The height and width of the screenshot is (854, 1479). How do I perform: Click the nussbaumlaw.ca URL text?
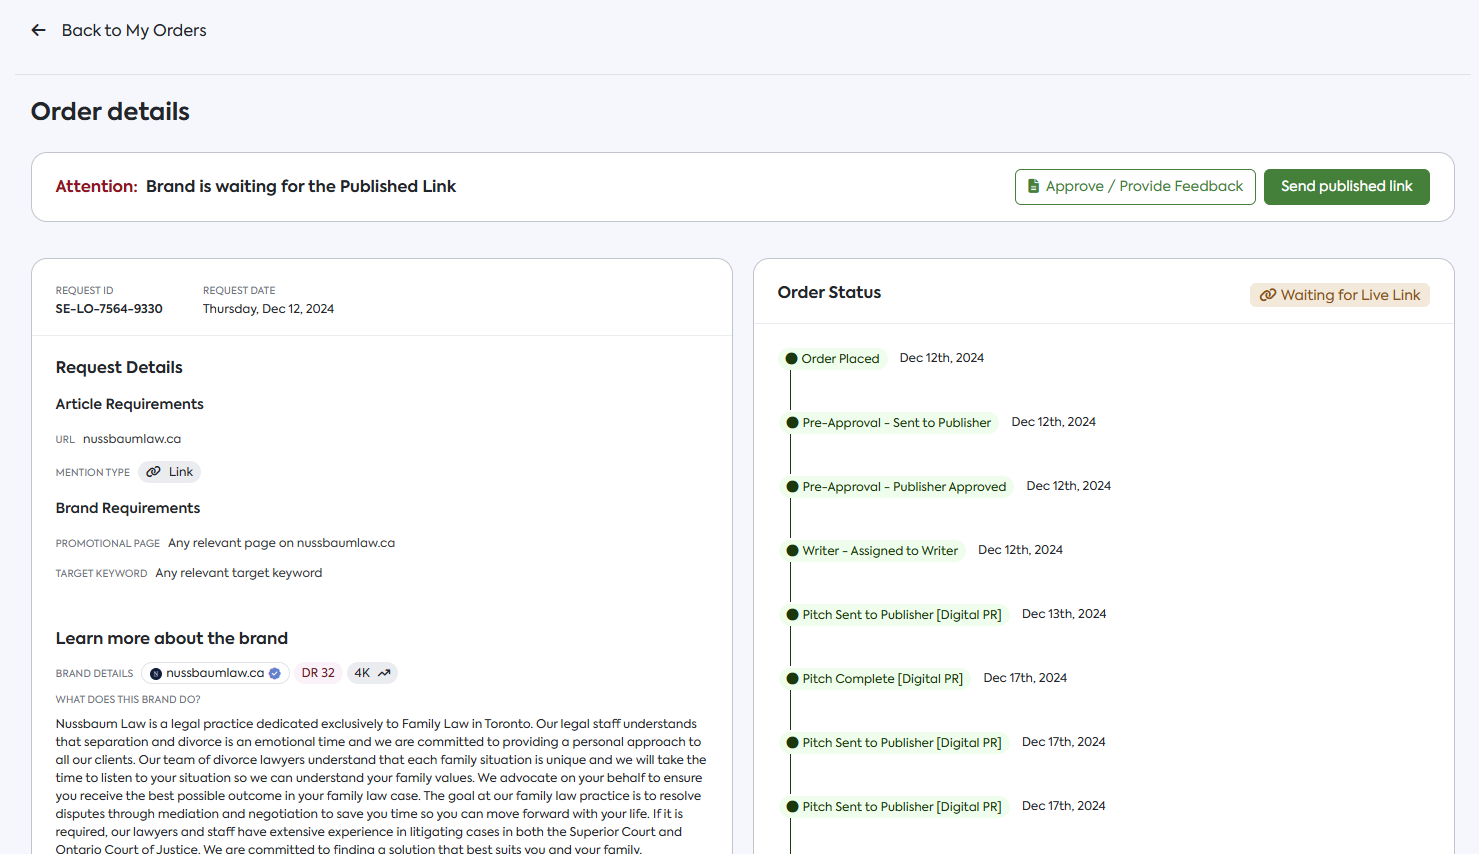(132, 439)
